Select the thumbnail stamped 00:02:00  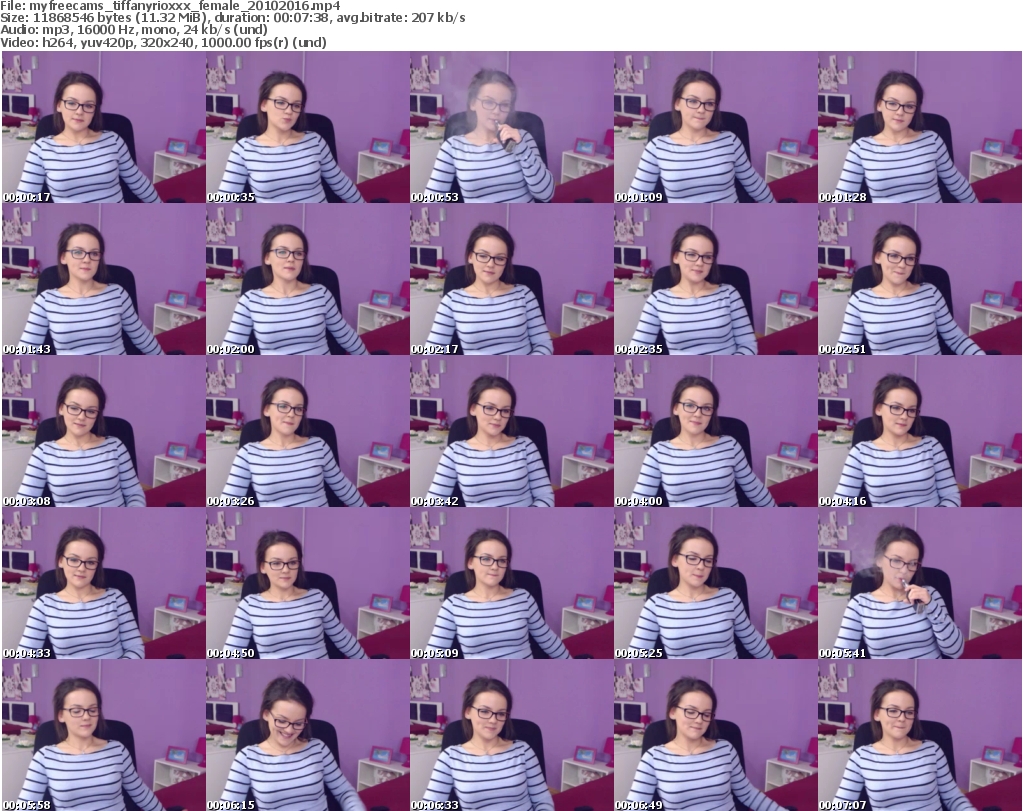coord(308,279)
